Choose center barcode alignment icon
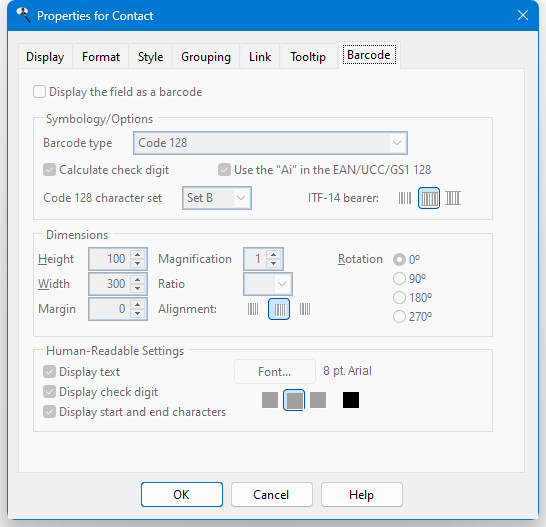Viewport: 546px width, 527px height. (x=279, y=309)
